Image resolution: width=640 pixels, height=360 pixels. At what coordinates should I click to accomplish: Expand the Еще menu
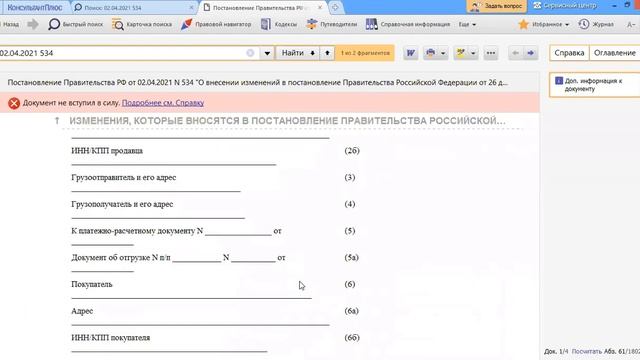tap(467, 24)
